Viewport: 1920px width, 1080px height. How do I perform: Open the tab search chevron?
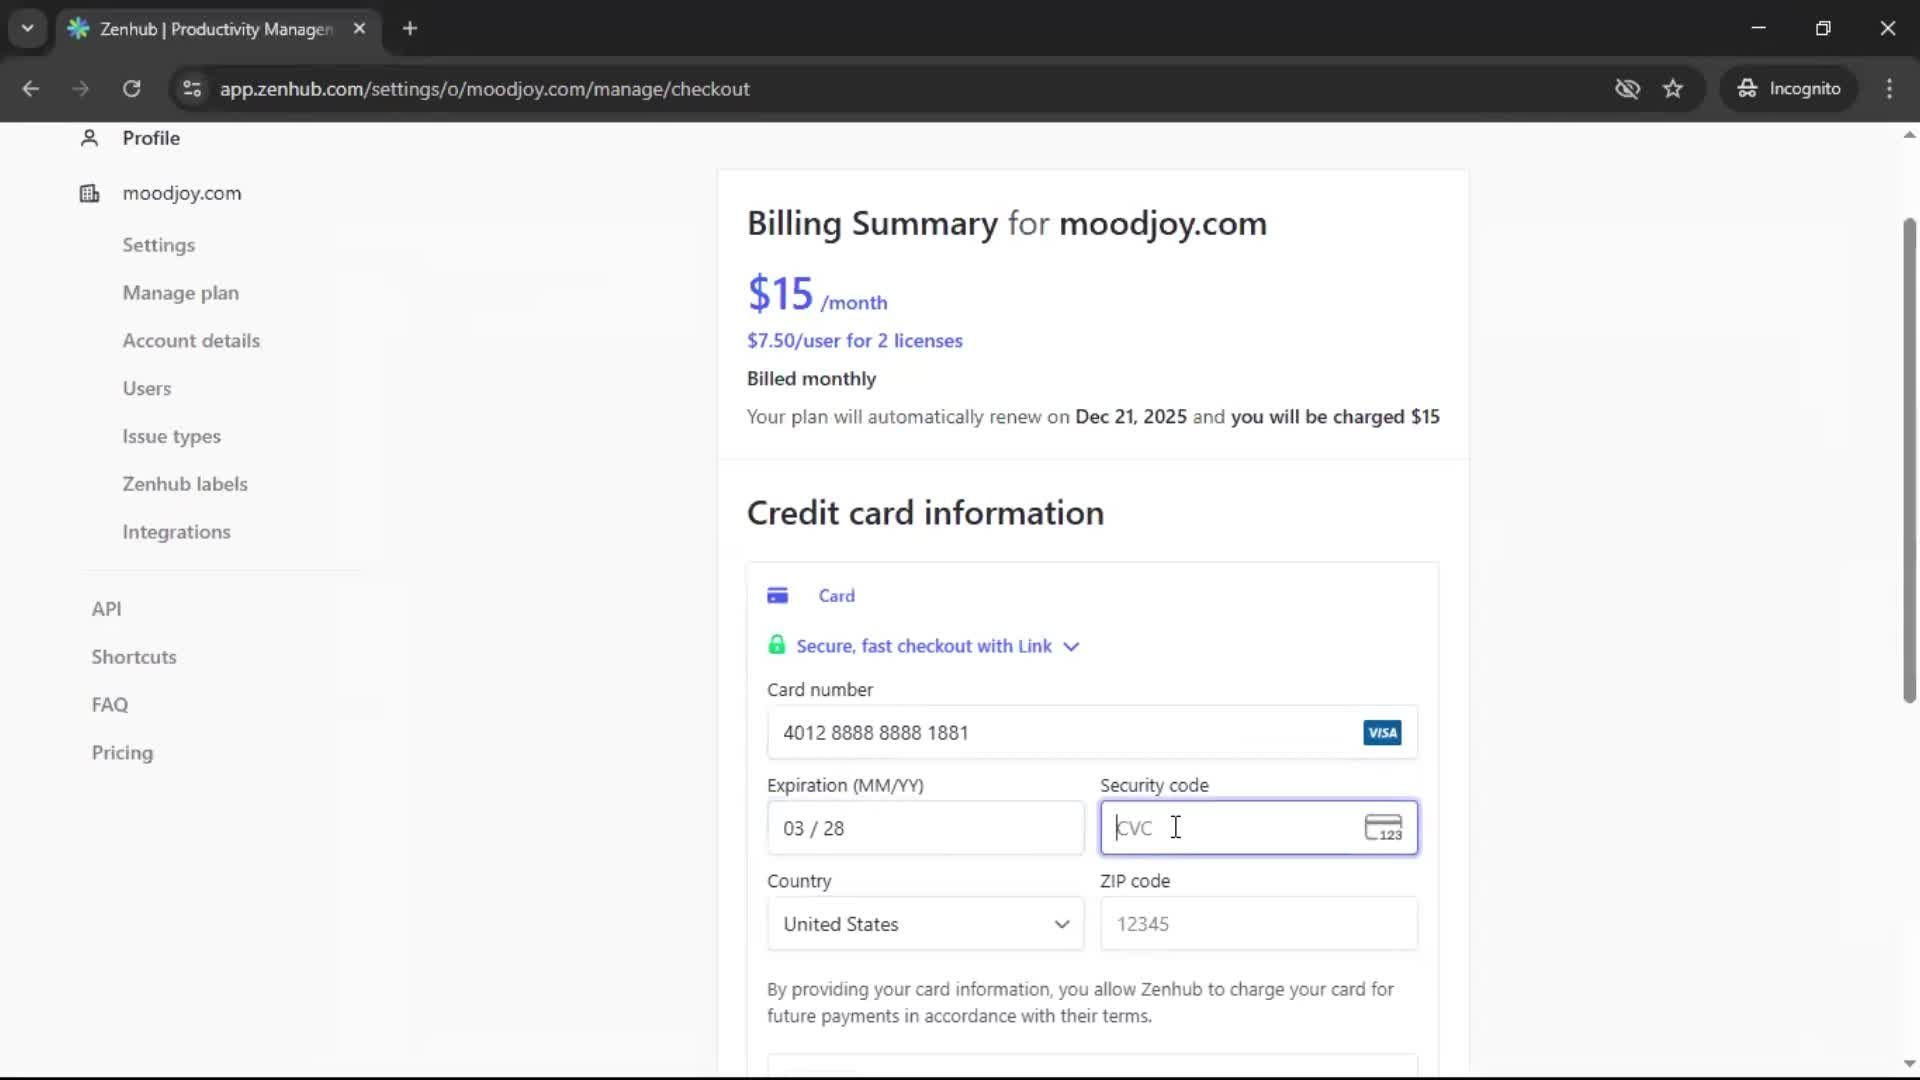coord(28,28)
